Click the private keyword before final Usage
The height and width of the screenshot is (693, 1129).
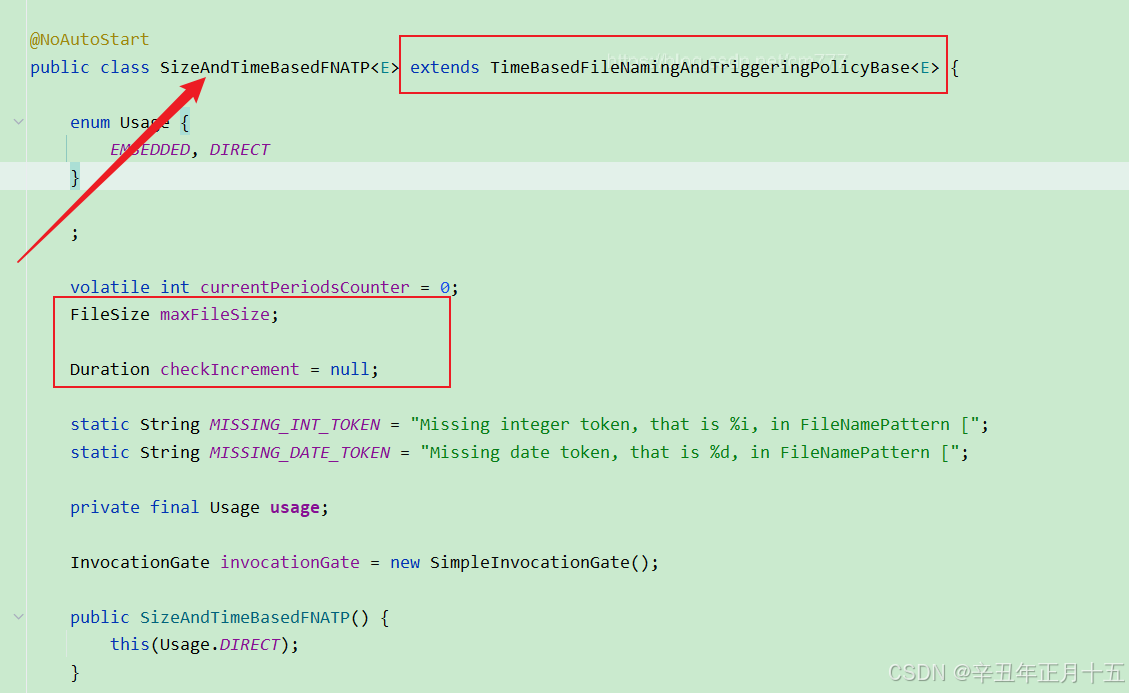pyautogui.click(x=104, y=508)
